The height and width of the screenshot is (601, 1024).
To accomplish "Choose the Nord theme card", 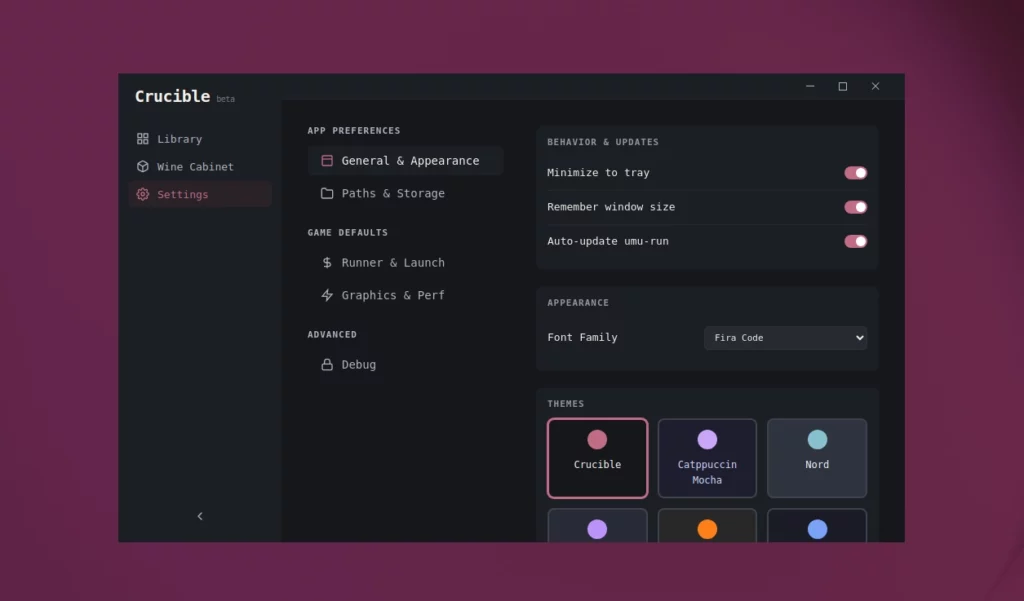I will (x=817, y=458).
